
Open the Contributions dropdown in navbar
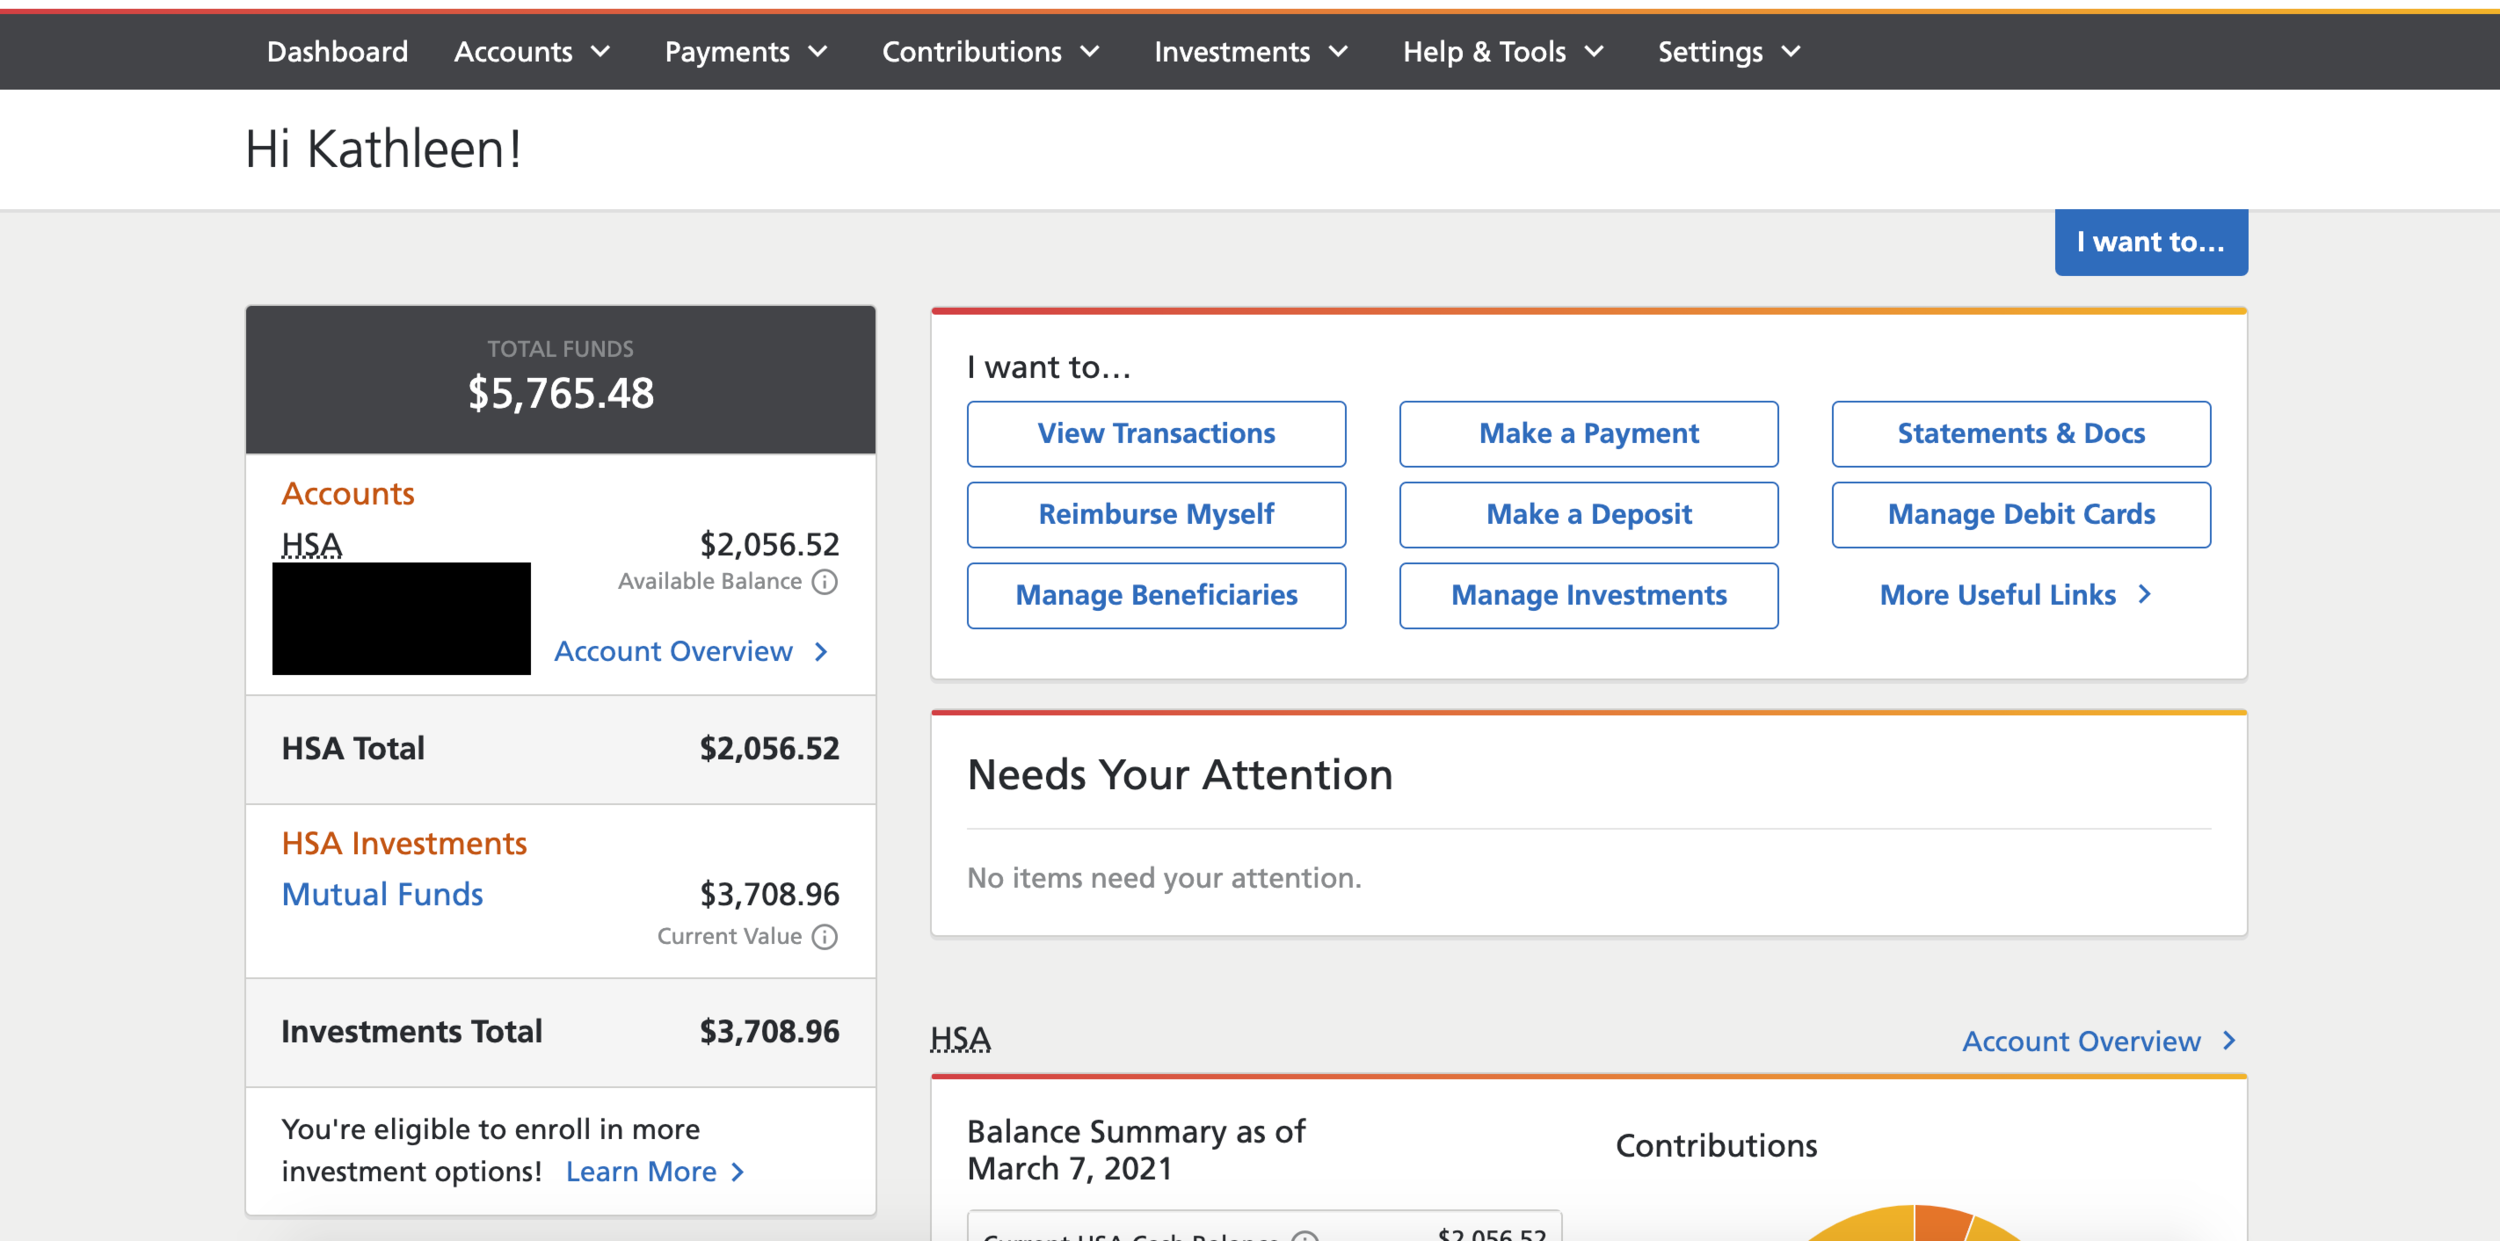click(990, 52)
